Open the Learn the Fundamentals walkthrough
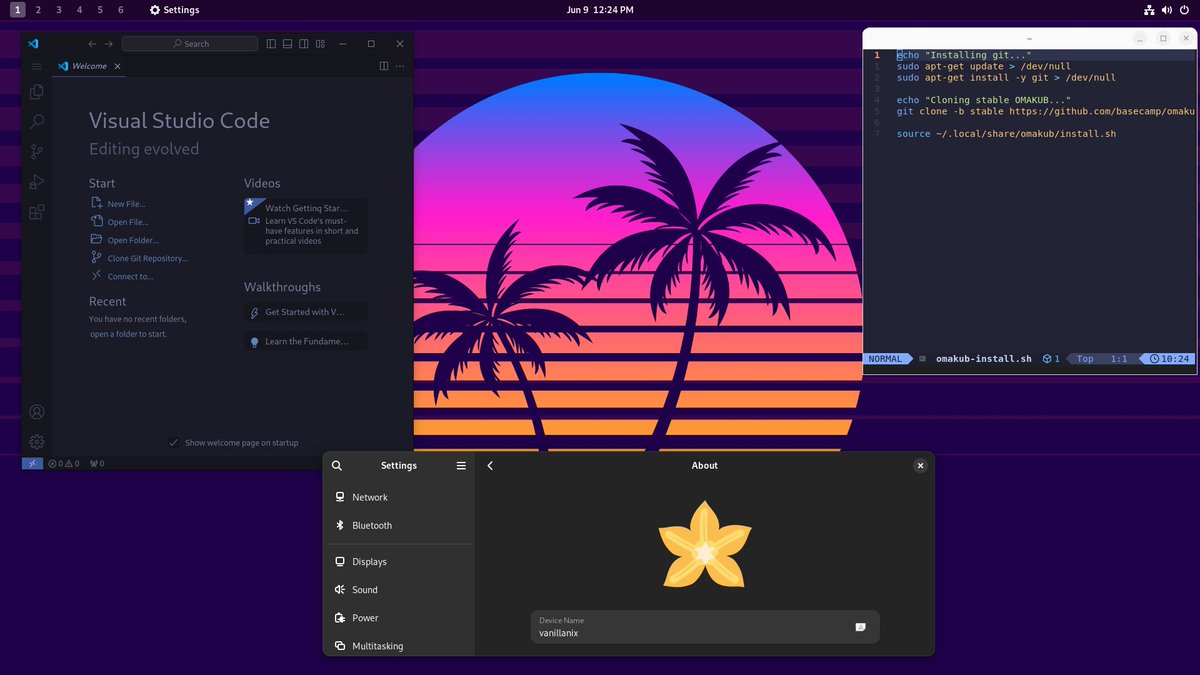This screenshot has width=1200, height=675. click(305, 341)
